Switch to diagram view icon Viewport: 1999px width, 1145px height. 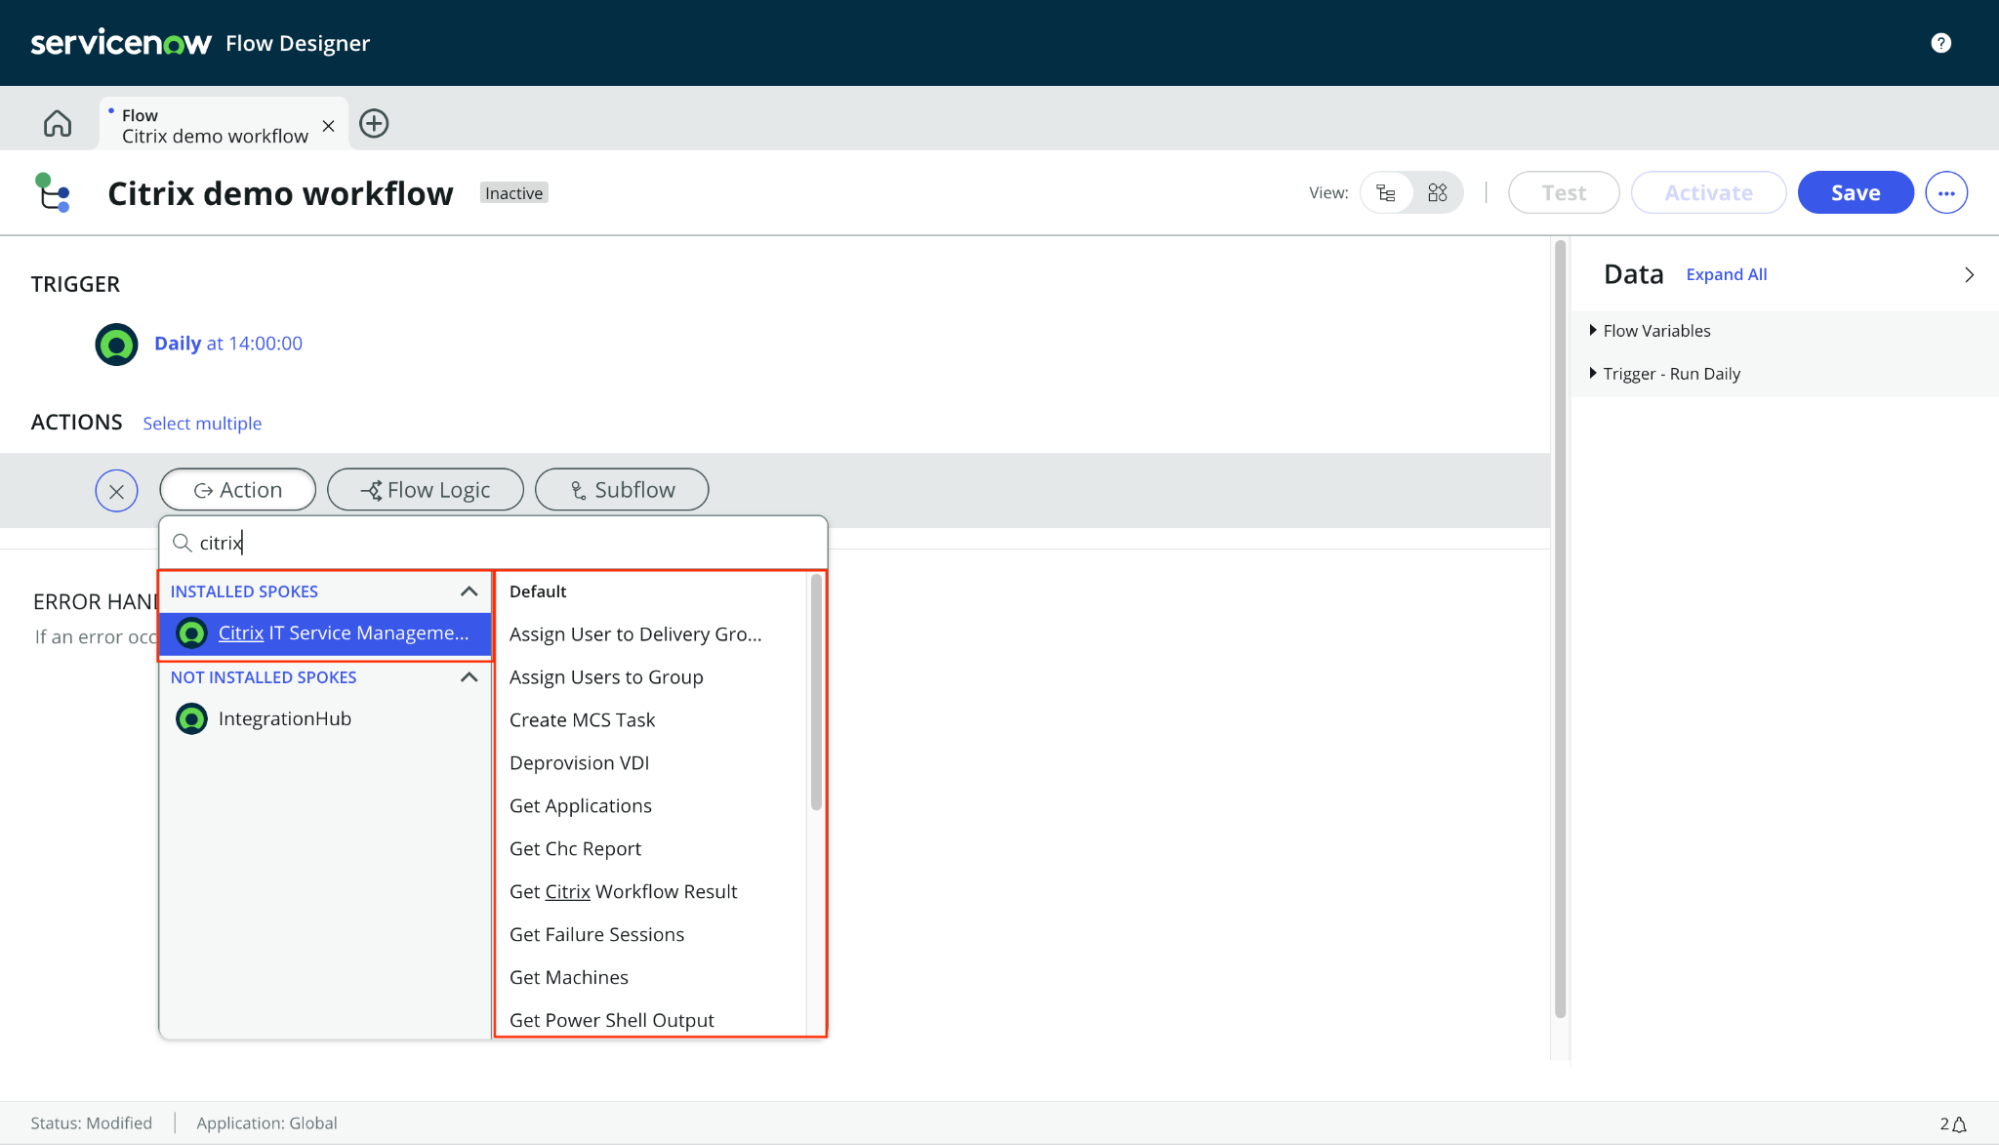click(x=1437, y=192)
